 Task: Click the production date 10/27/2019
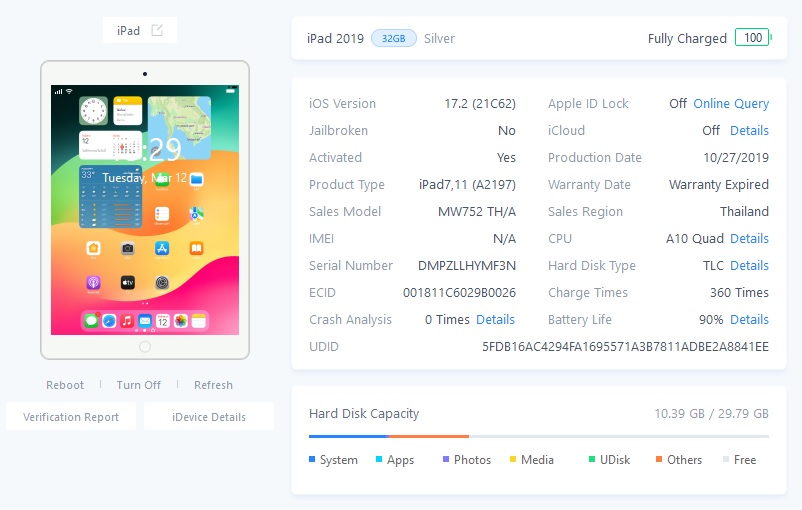click(736, 158)
